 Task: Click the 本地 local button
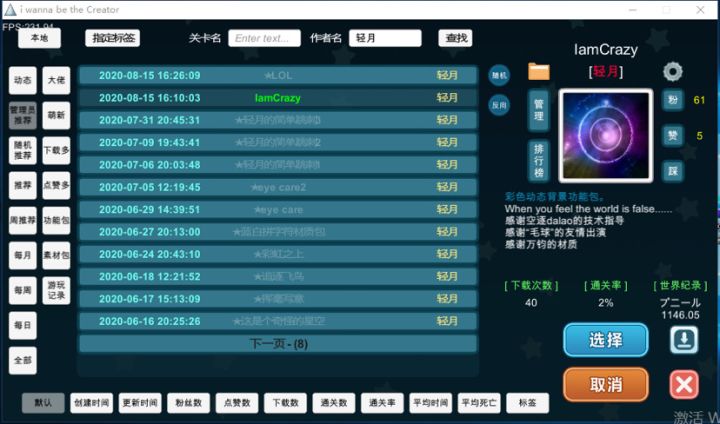[39, 38]
